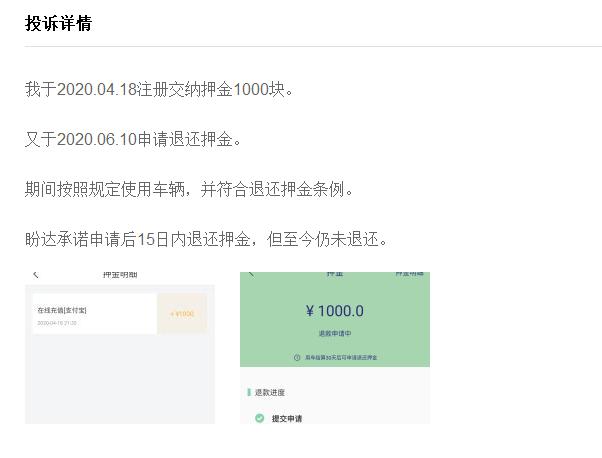Click the line mentioning 2020.06.10 refund request
The height and width of the screenshot is (458, 602).
(133, 139)
